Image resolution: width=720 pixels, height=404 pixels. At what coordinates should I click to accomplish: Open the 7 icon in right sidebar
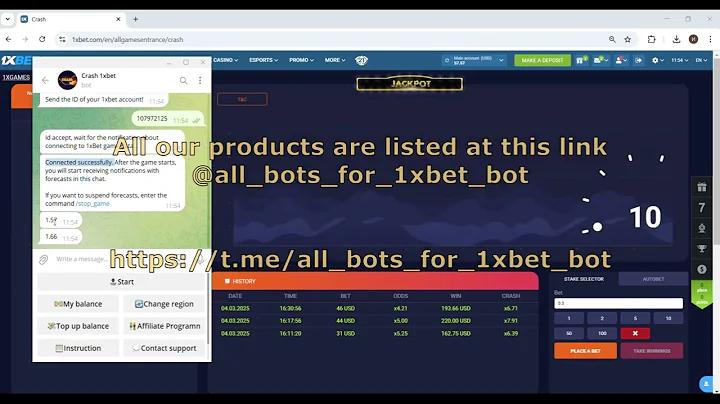pos(701,208)
